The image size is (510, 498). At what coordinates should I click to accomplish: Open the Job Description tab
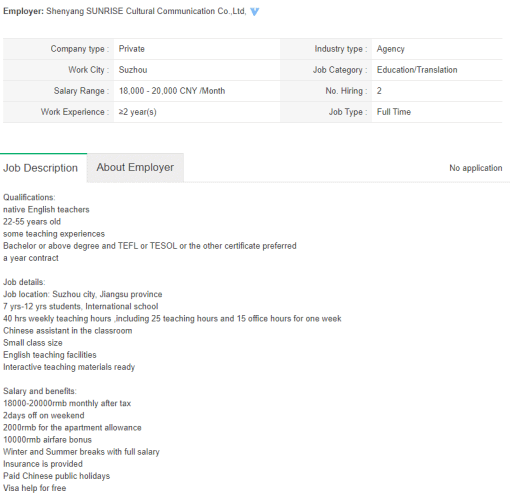(41, 168)
